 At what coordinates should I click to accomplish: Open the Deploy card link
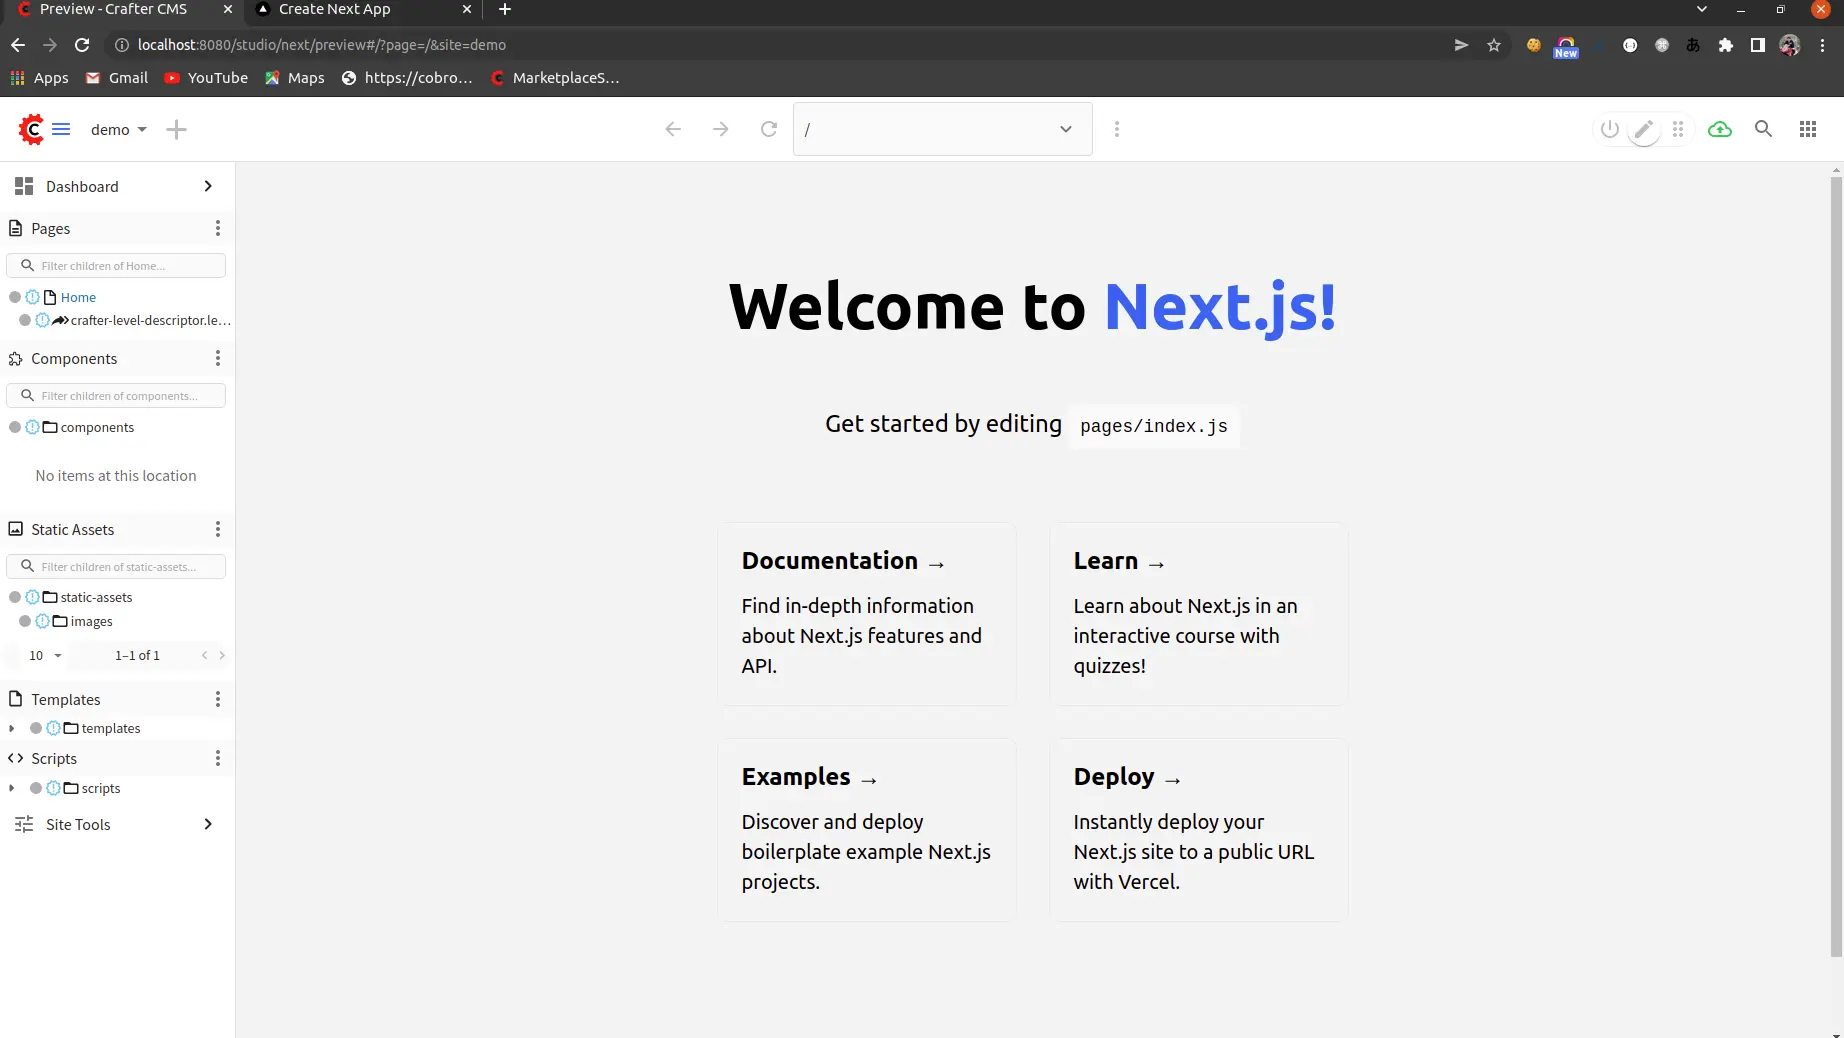tap(1198, 829)
